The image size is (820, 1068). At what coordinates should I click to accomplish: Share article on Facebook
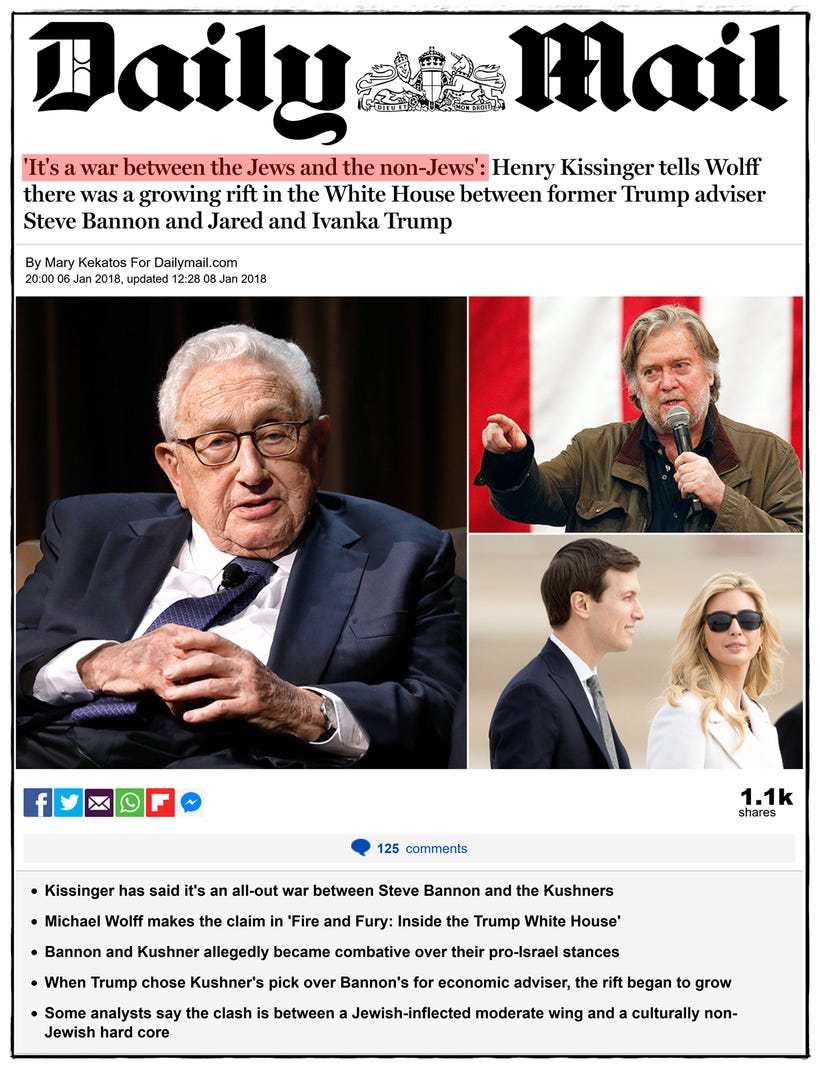(37, 802)
